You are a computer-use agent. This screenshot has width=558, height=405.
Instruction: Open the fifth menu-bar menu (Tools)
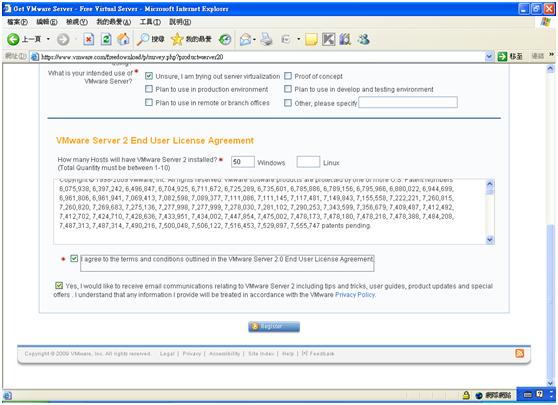point(150,22)
